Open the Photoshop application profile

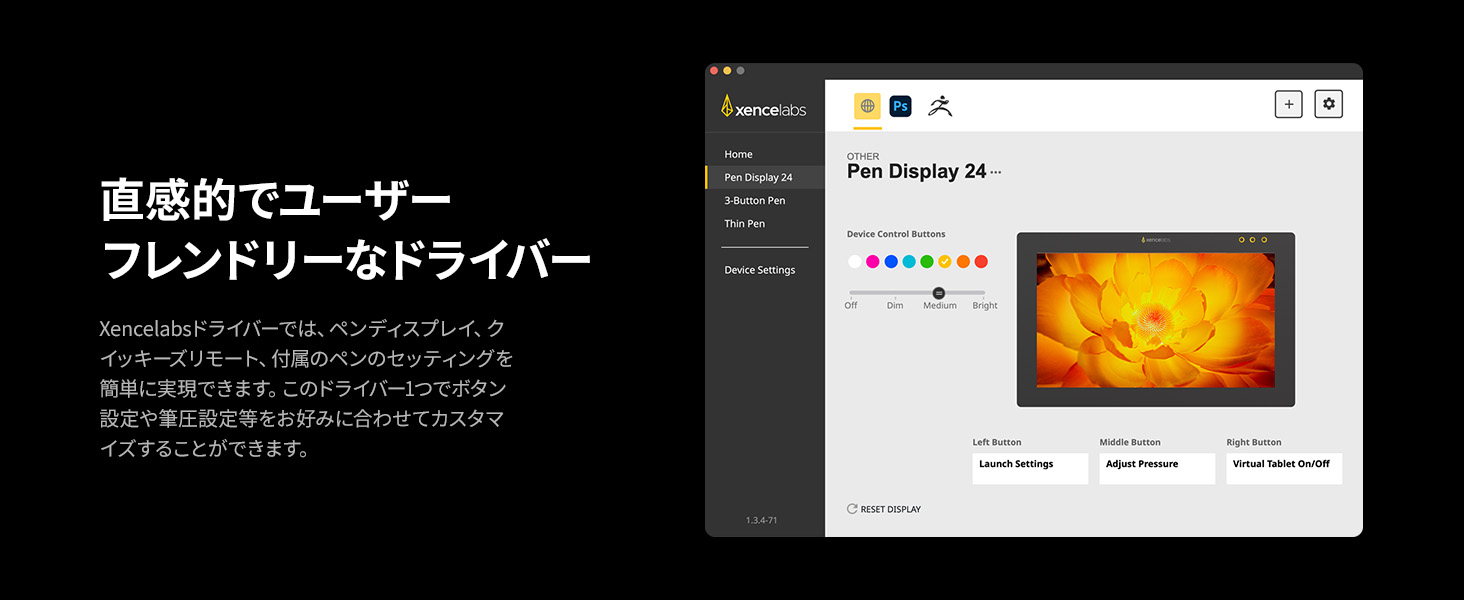point(900,104)
